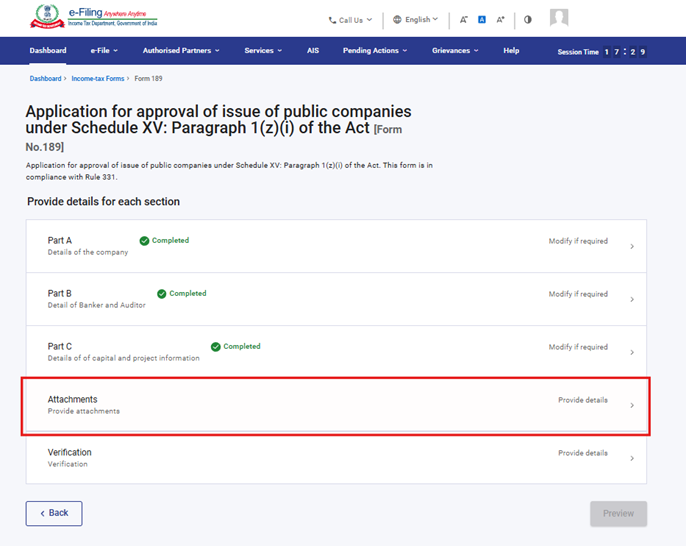Open the AIS menu item
This screenshot has height=546, width=686.
coord(313,50)
